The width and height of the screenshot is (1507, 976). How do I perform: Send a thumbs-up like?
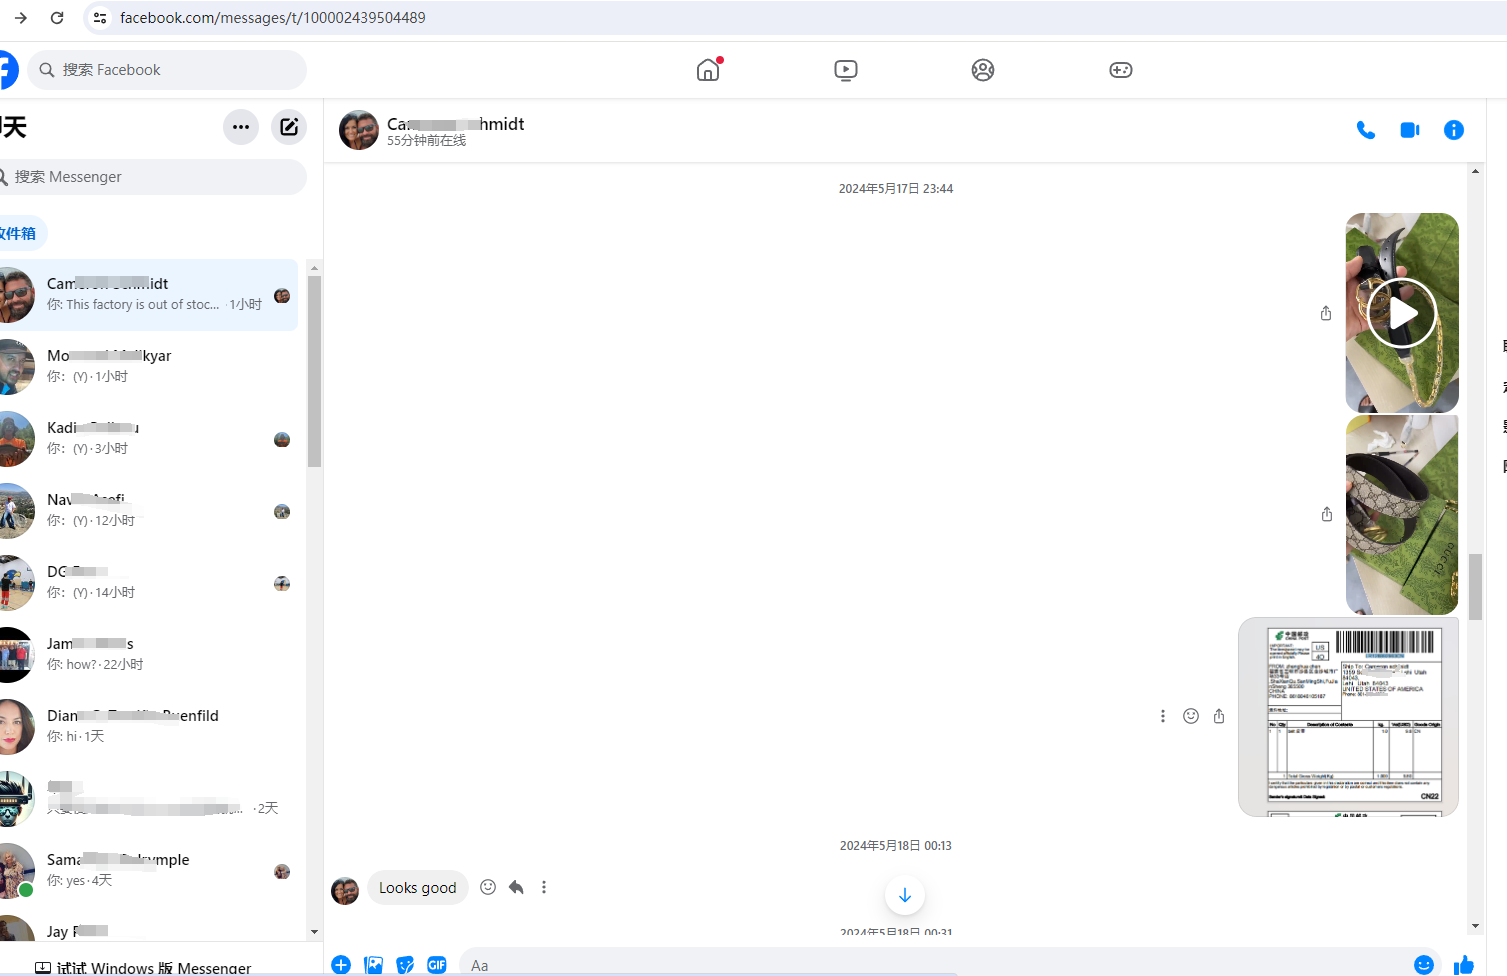pyautogui.click(x=1464, y=964)
